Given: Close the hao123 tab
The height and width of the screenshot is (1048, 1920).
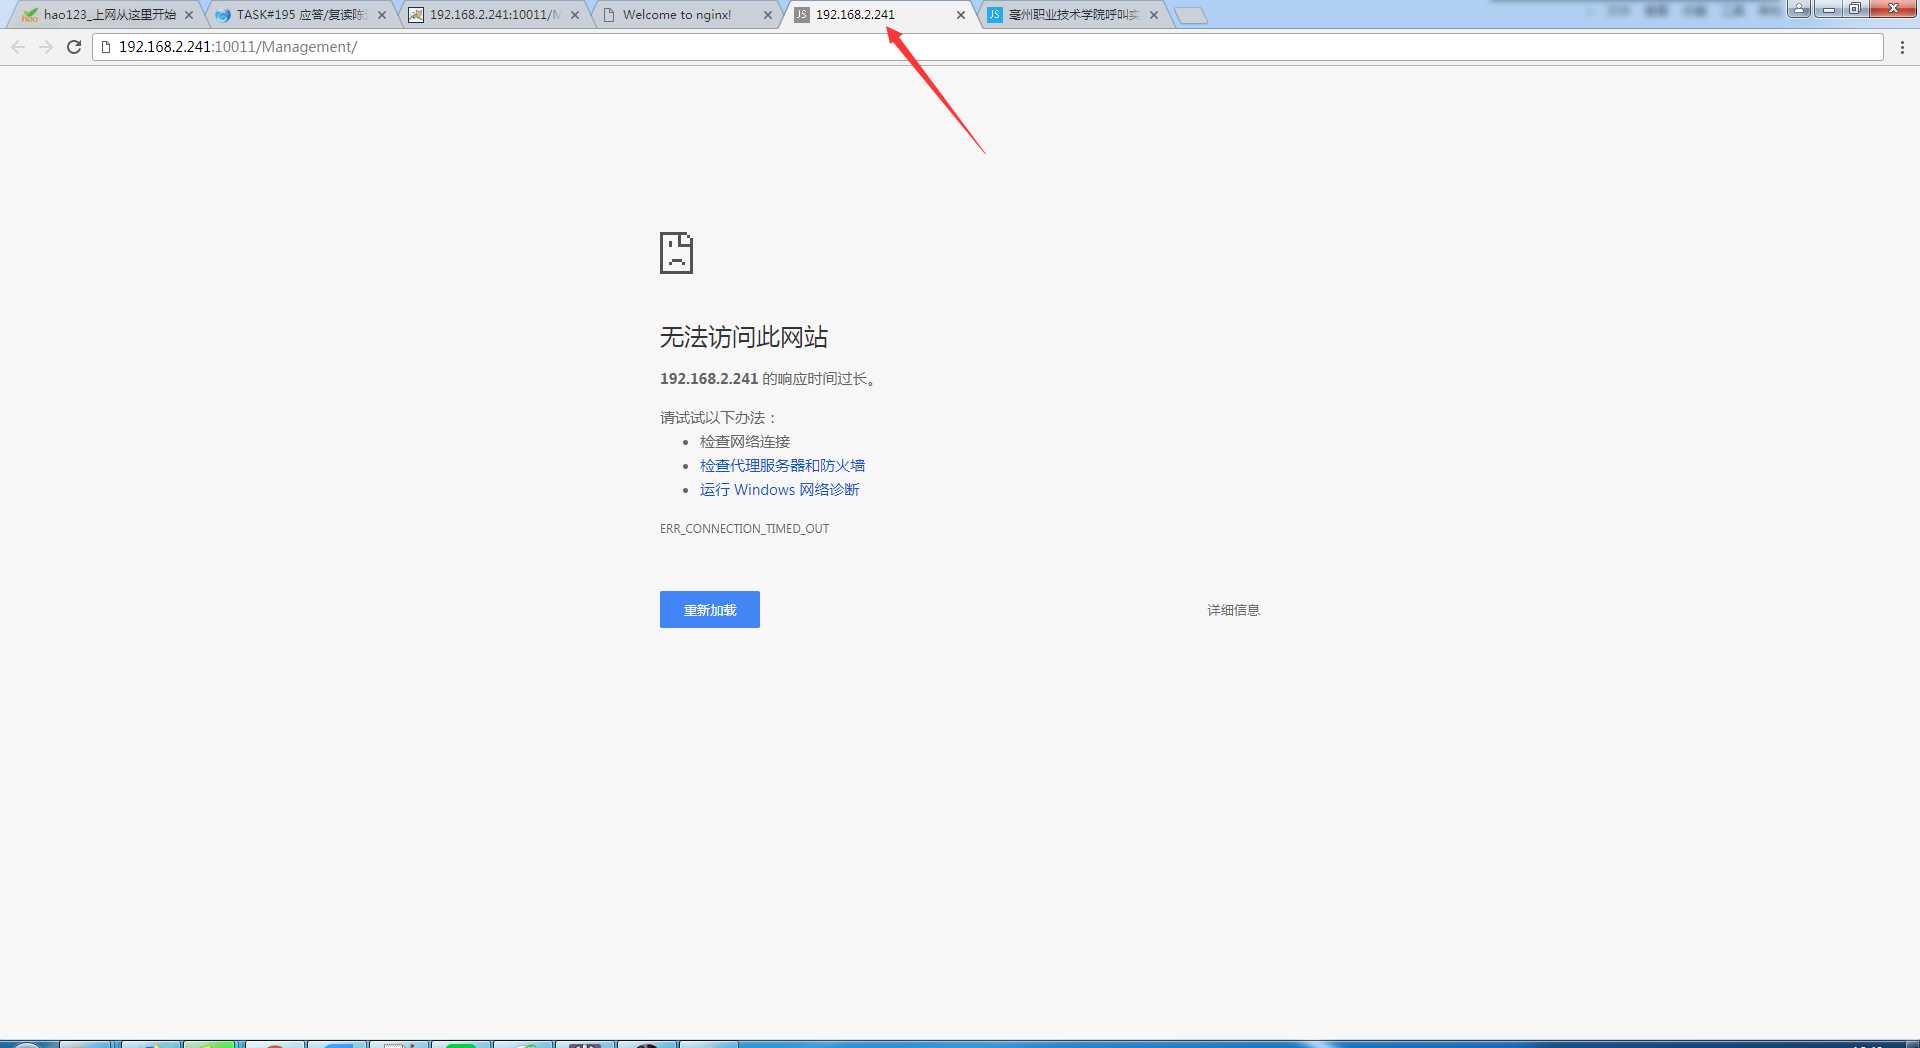Looking at the screenshot, I should tap(189, 15).
